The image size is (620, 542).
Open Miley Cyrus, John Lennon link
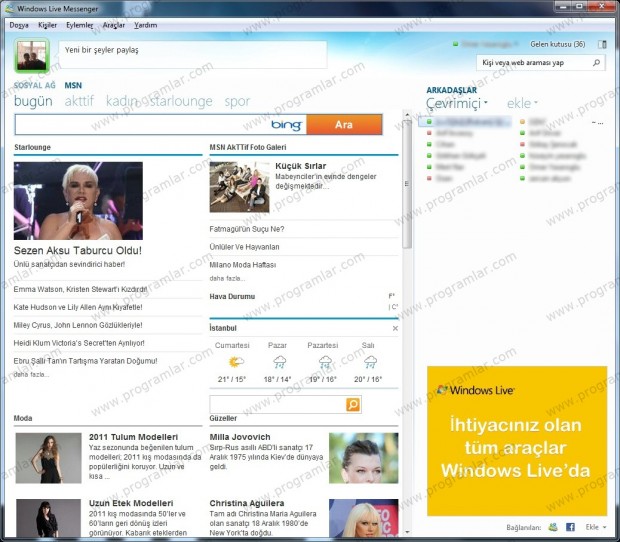[78, 325]
